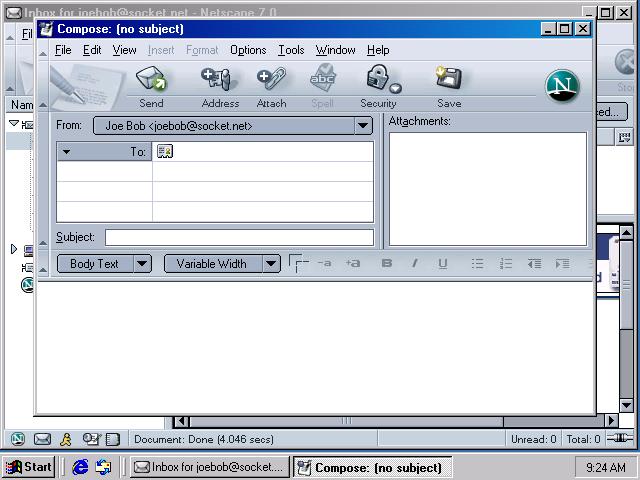Click the Total: 0 status text

(x=583, y=439)
